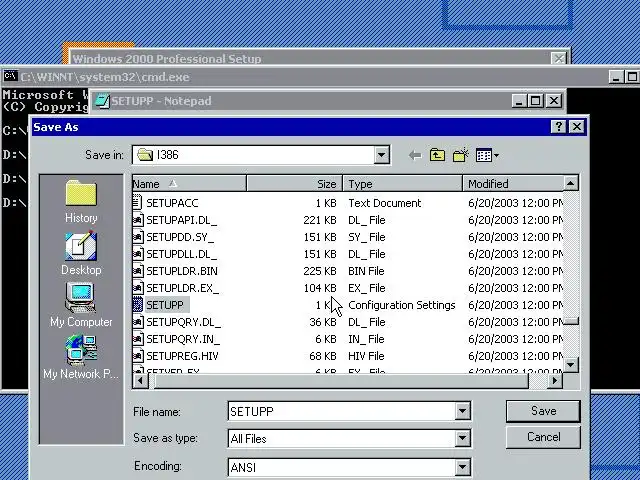Click the file list scroll up arrow

tap(571, 183)
